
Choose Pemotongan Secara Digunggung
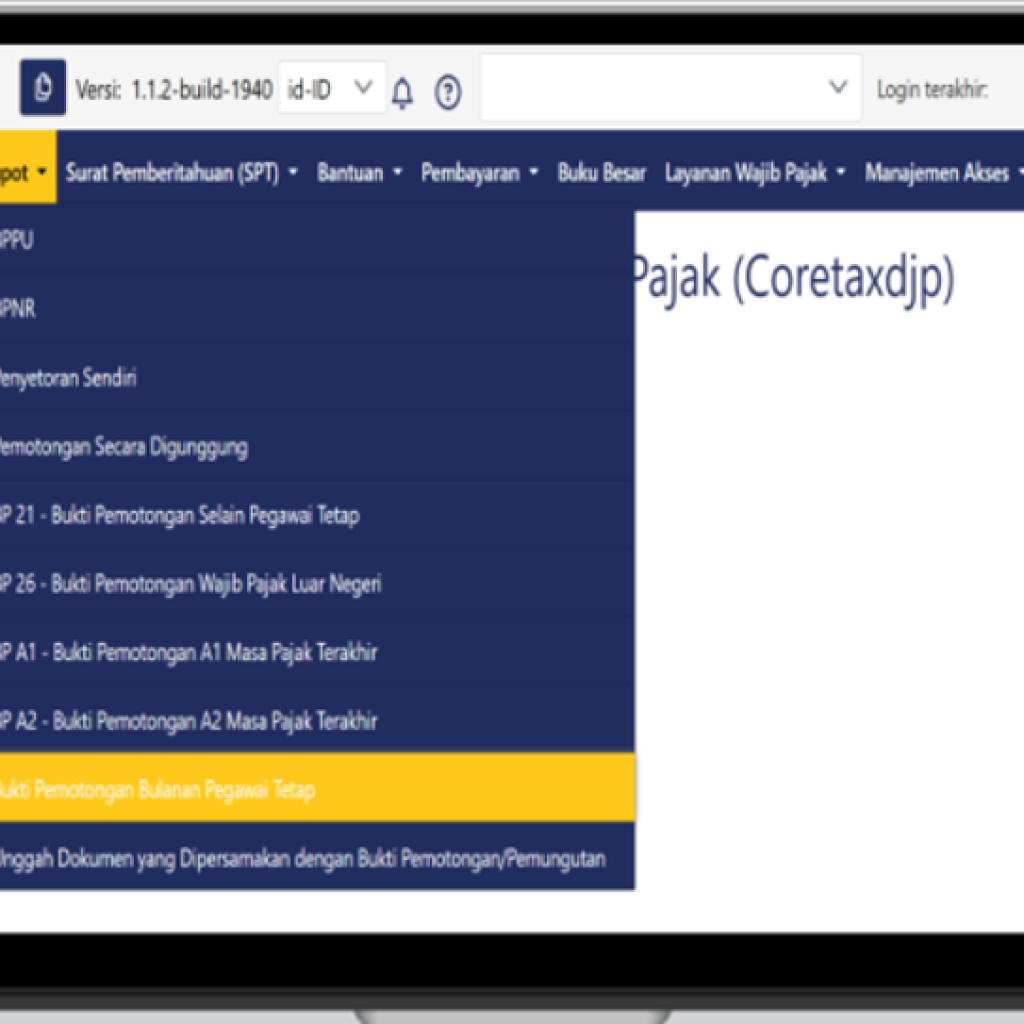(122, 447)
